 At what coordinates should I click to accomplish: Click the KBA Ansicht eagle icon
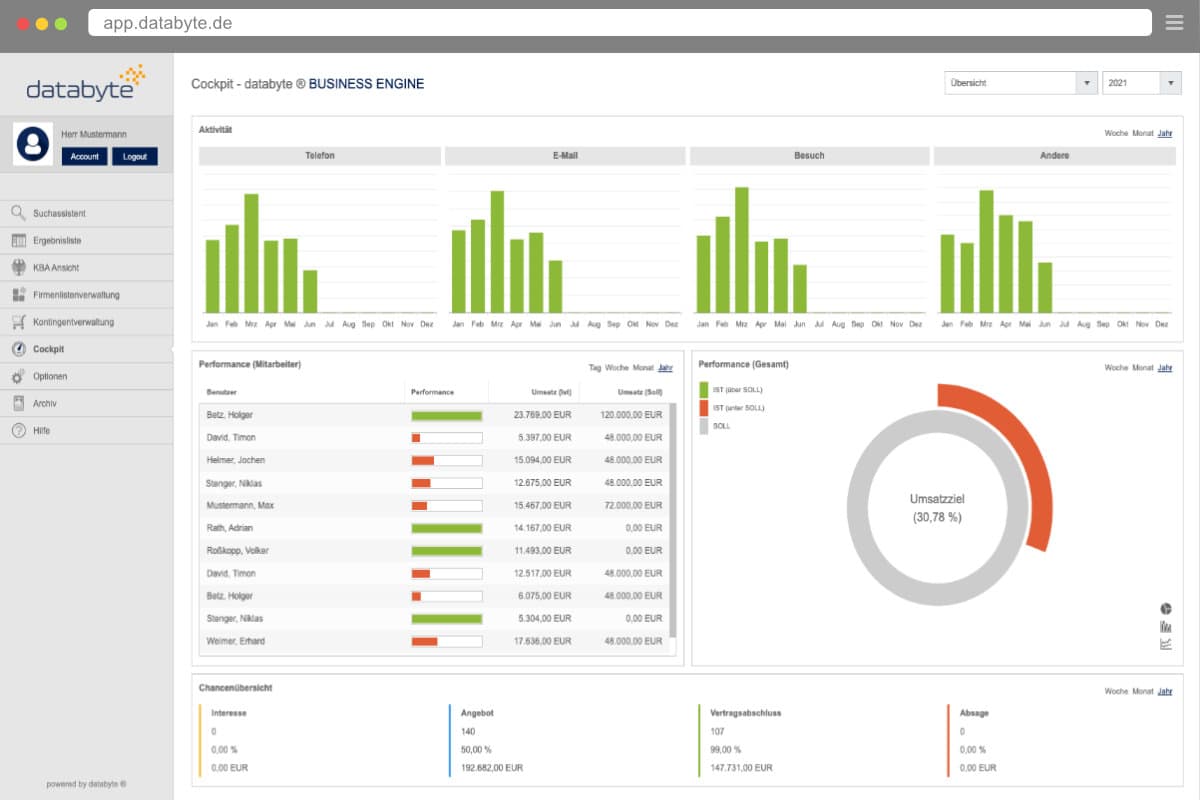pyautogui.click(x=18, y=267)
